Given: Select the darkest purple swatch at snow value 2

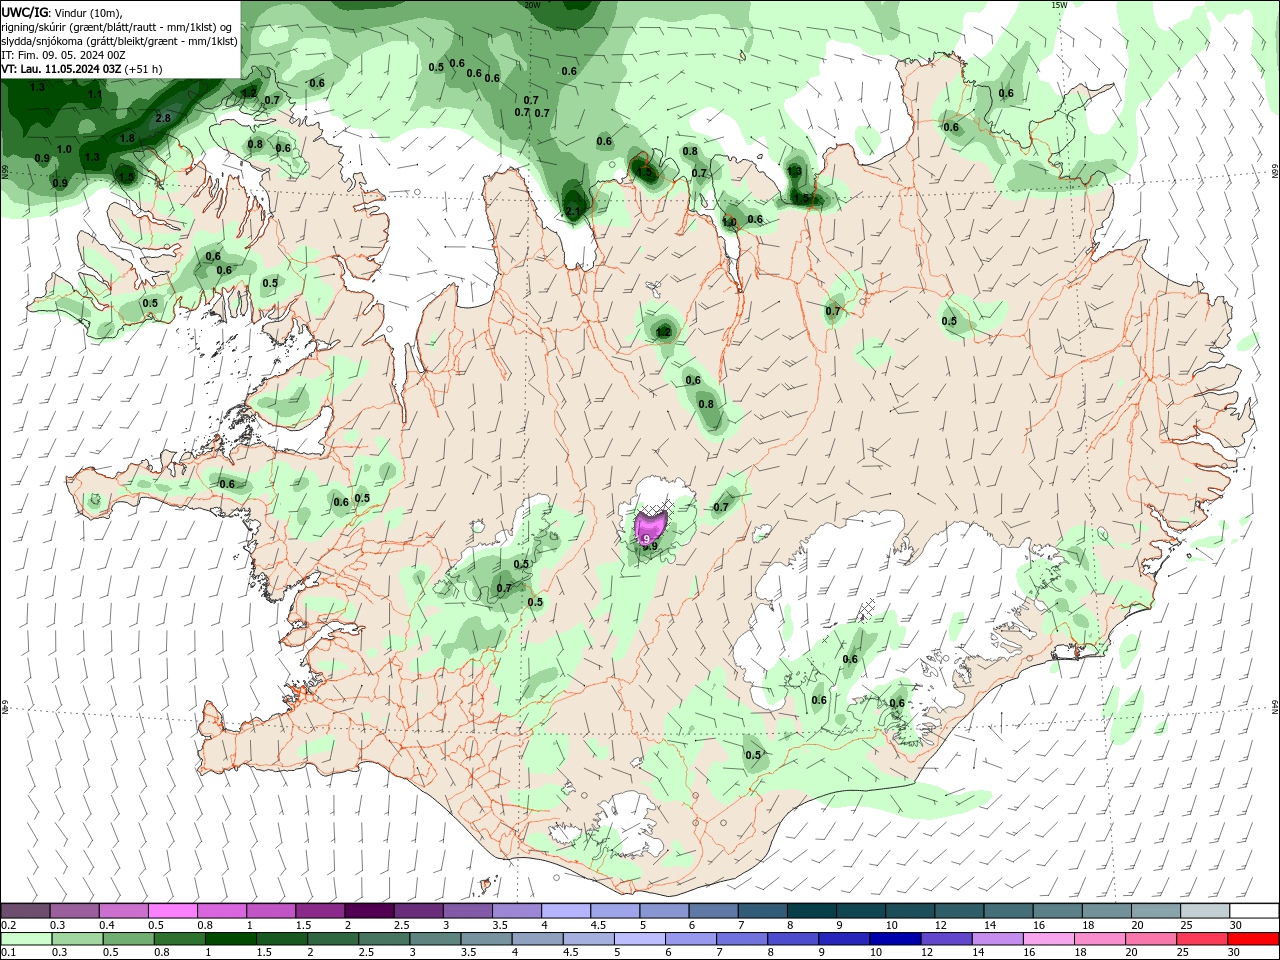Looking at the screenshot, I should 369,911.
